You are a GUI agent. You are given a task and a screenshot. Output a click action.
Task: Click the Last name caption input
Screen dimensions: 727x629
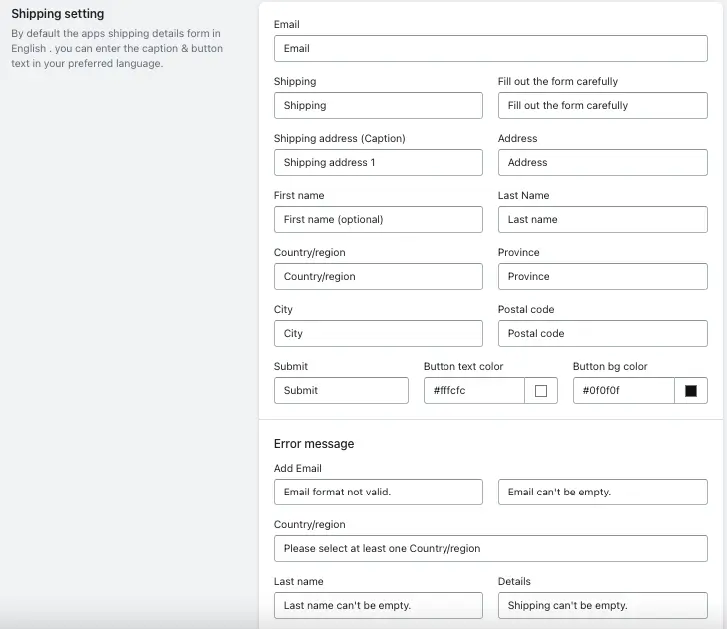[x=602, y=220]
